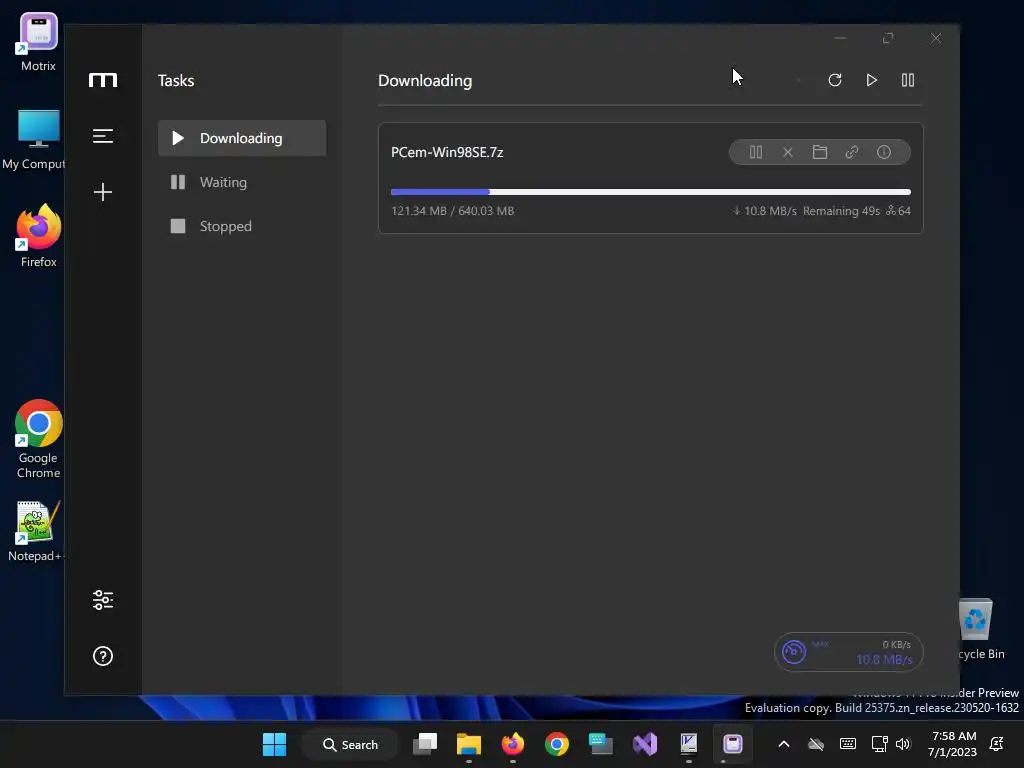1024x768 pixels.
Task: Click the download progress bar
Action: (x=650, y=192)
